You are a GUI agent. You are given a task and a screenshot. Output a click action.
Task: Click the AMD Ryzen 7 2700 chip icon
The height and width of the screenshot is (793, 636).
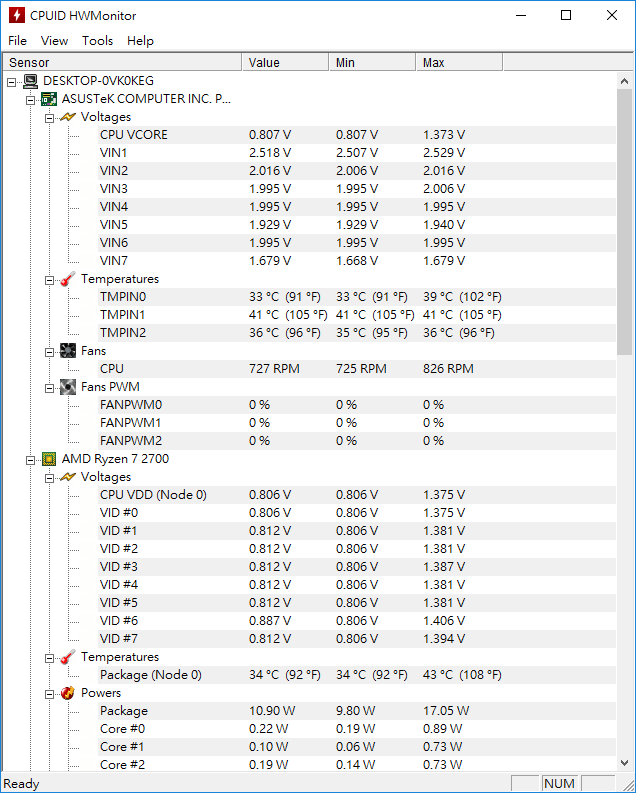point(49,459)
